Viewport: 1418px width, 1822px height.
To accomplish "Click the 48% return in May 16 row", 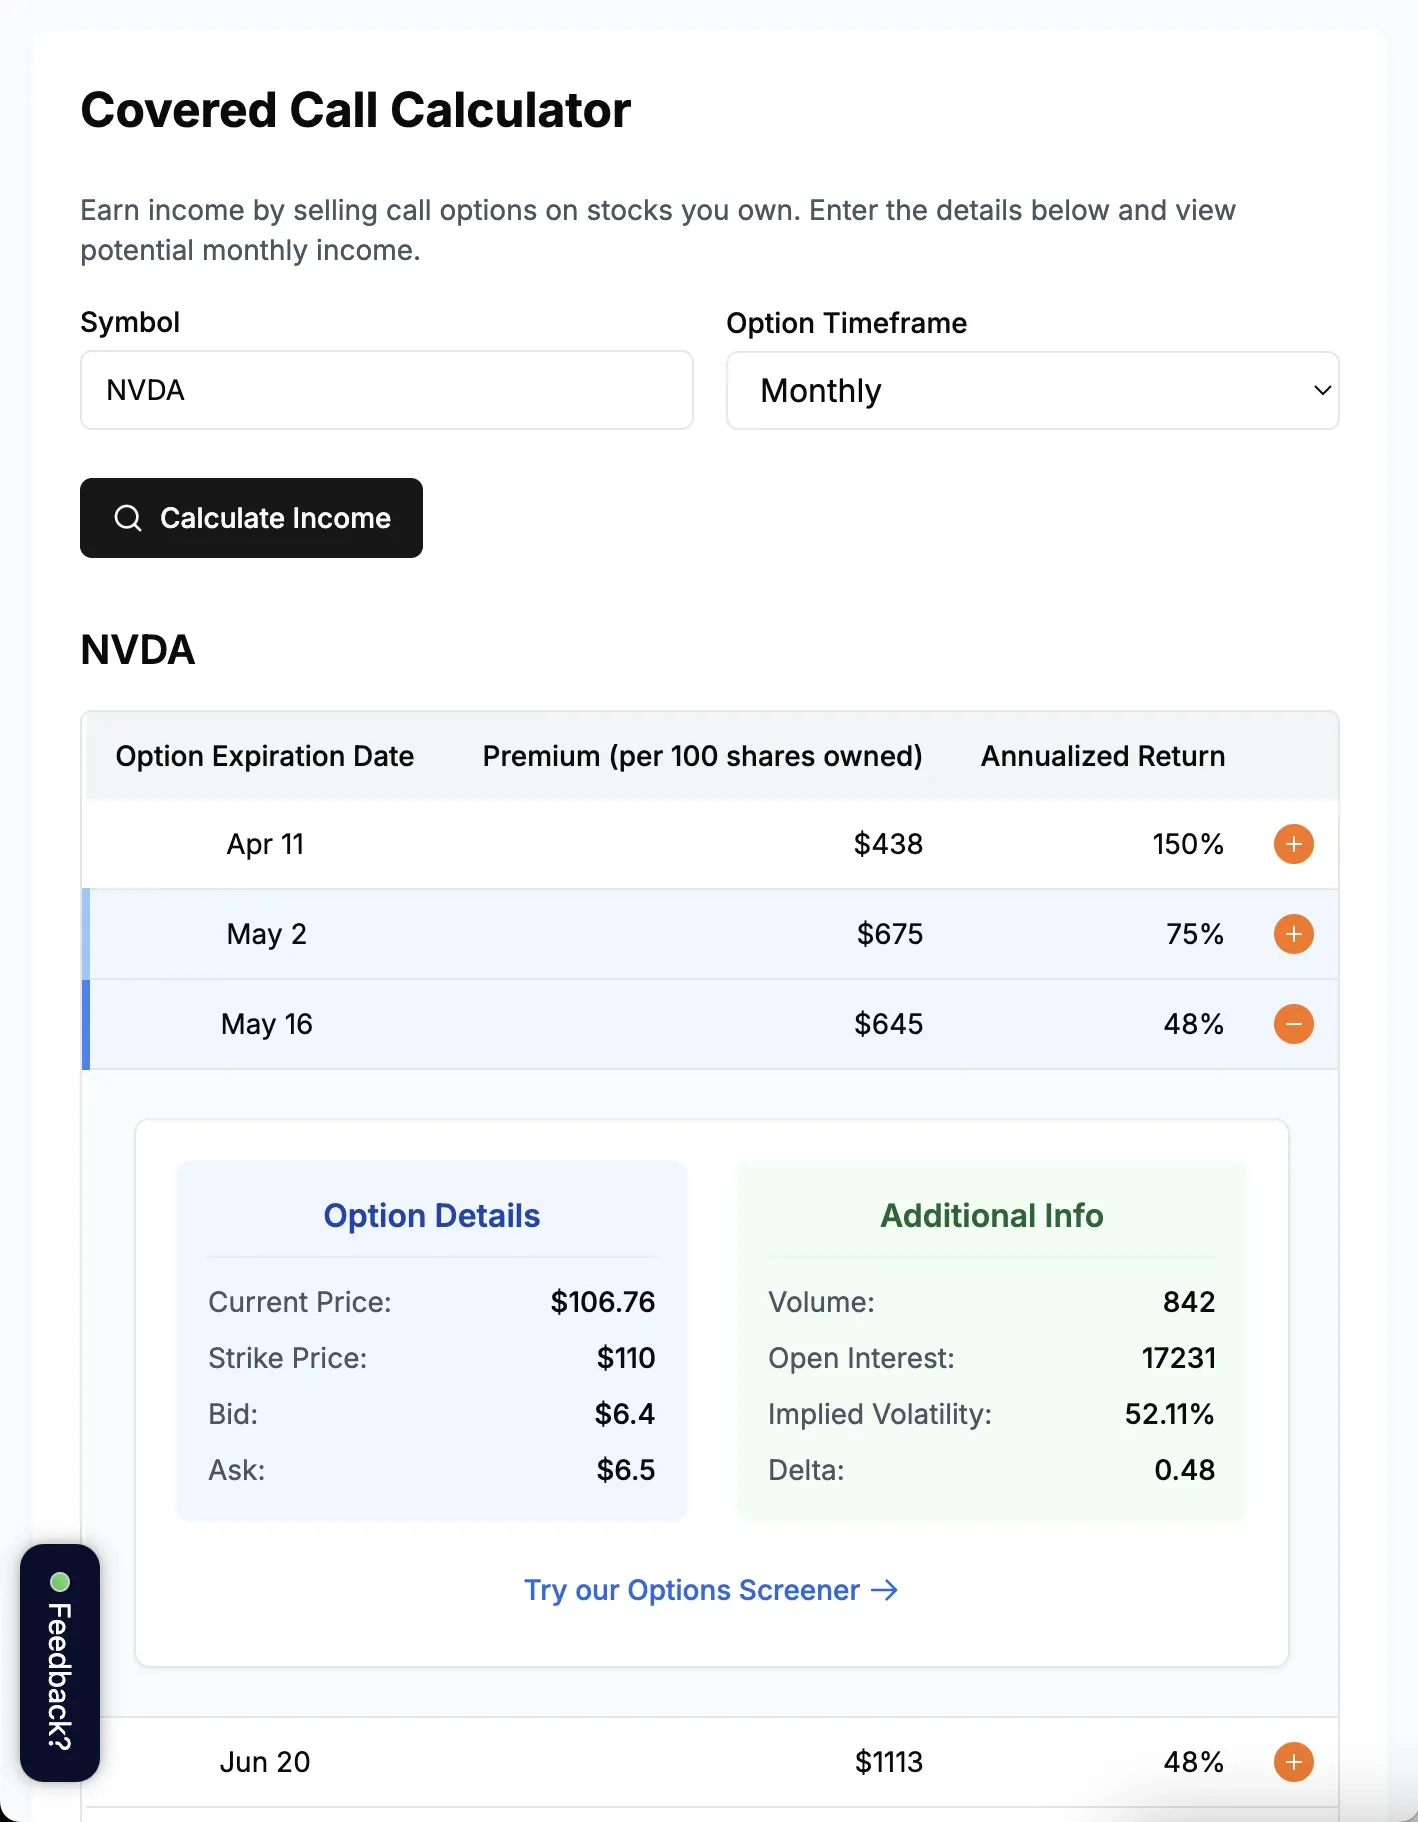I will (x=1194, y=1024).
